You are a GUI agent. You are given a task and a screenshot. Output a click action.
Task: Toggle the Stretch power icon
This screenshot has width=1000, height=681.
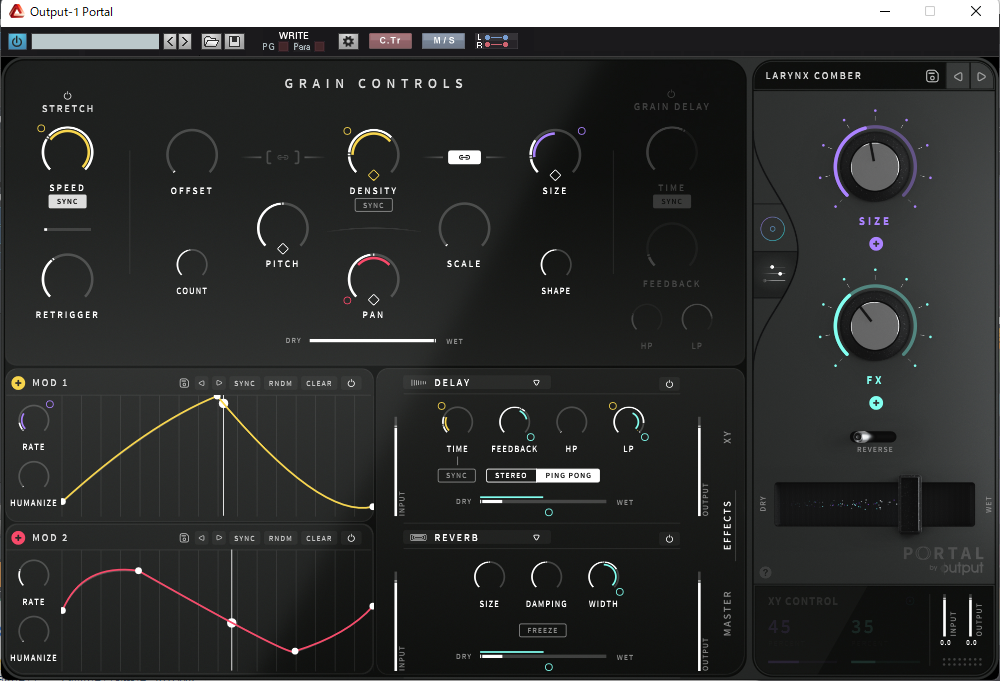click(x=68, y=96)
